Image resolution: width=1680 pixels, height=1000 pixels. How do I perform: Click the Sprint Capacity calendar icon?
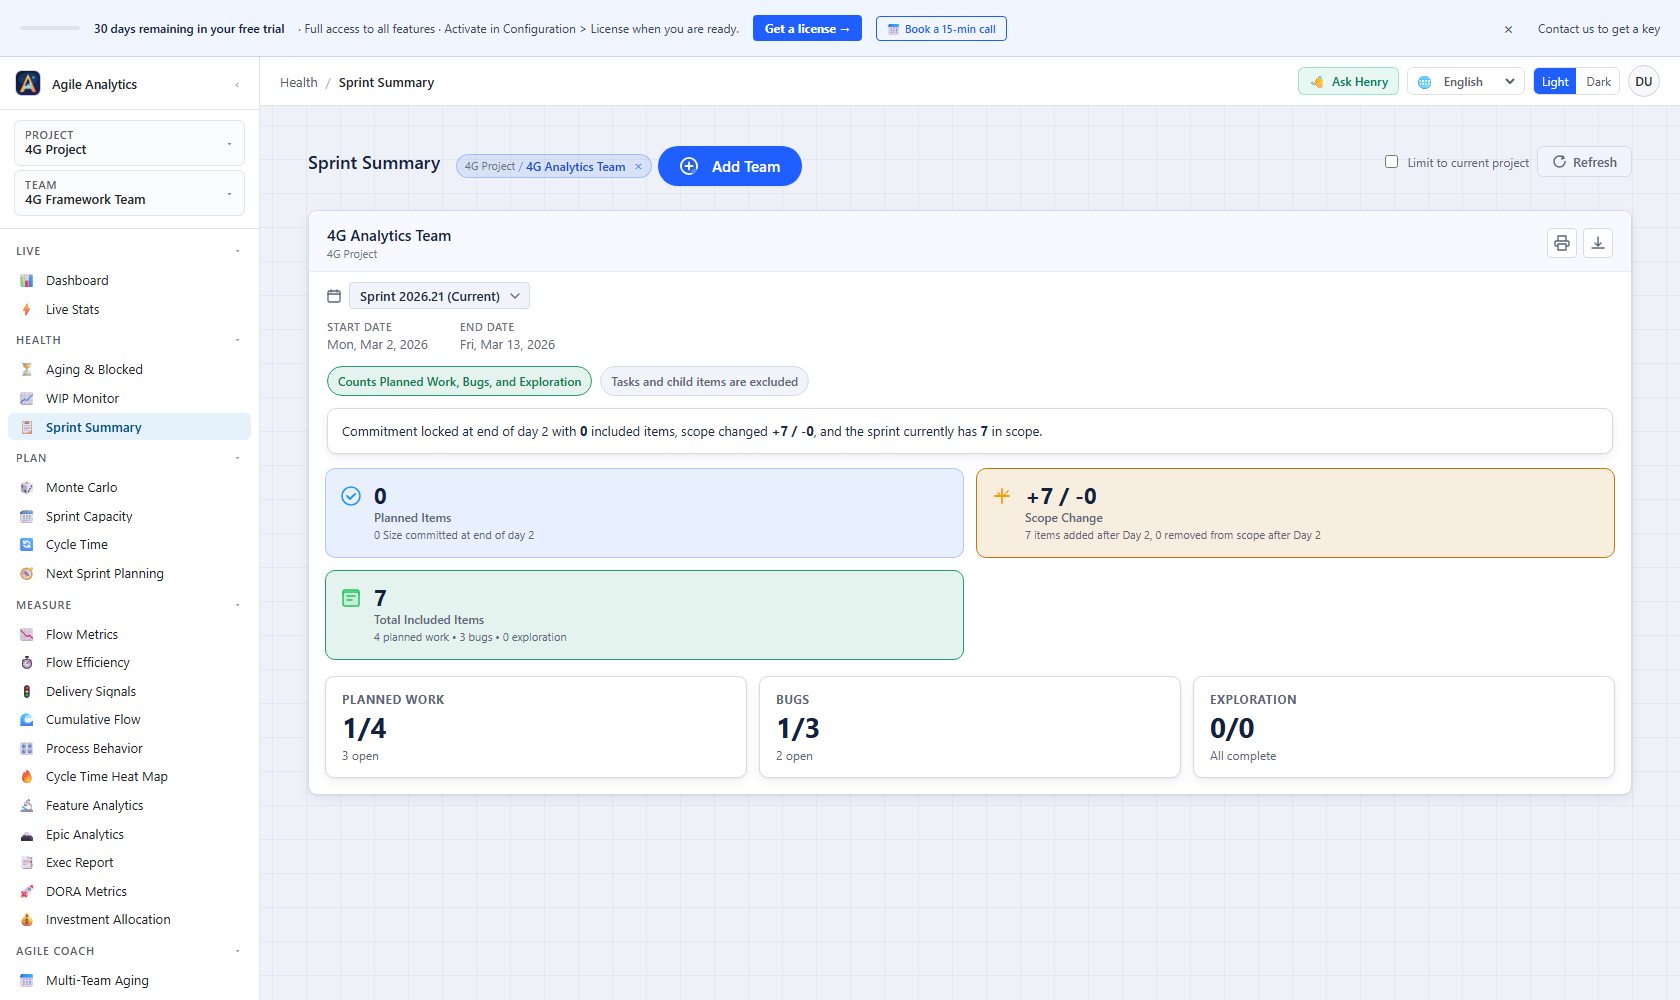(27, 517)
